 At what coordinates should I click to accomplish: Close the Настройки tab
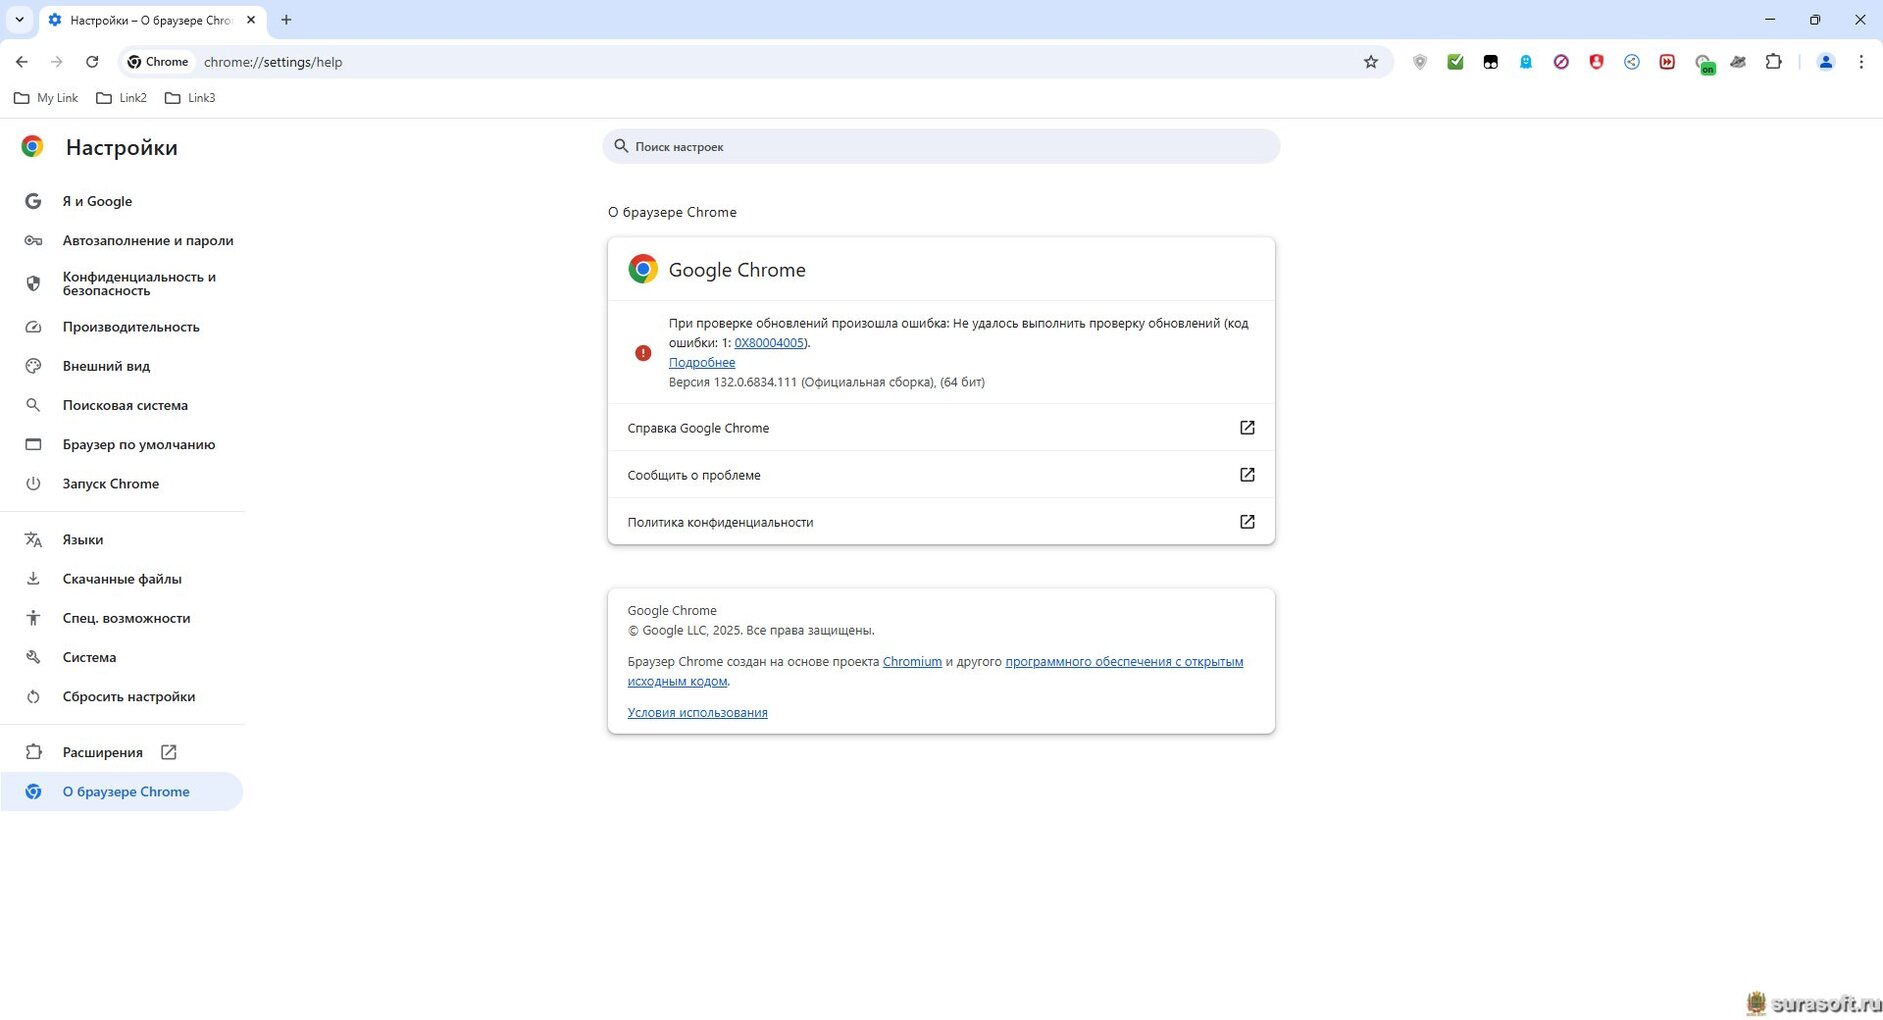coord(251,20)
